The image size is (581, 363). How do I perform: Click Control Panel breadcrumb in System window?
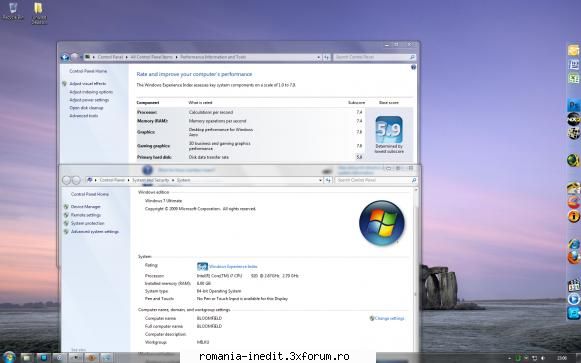coord(112,180)
